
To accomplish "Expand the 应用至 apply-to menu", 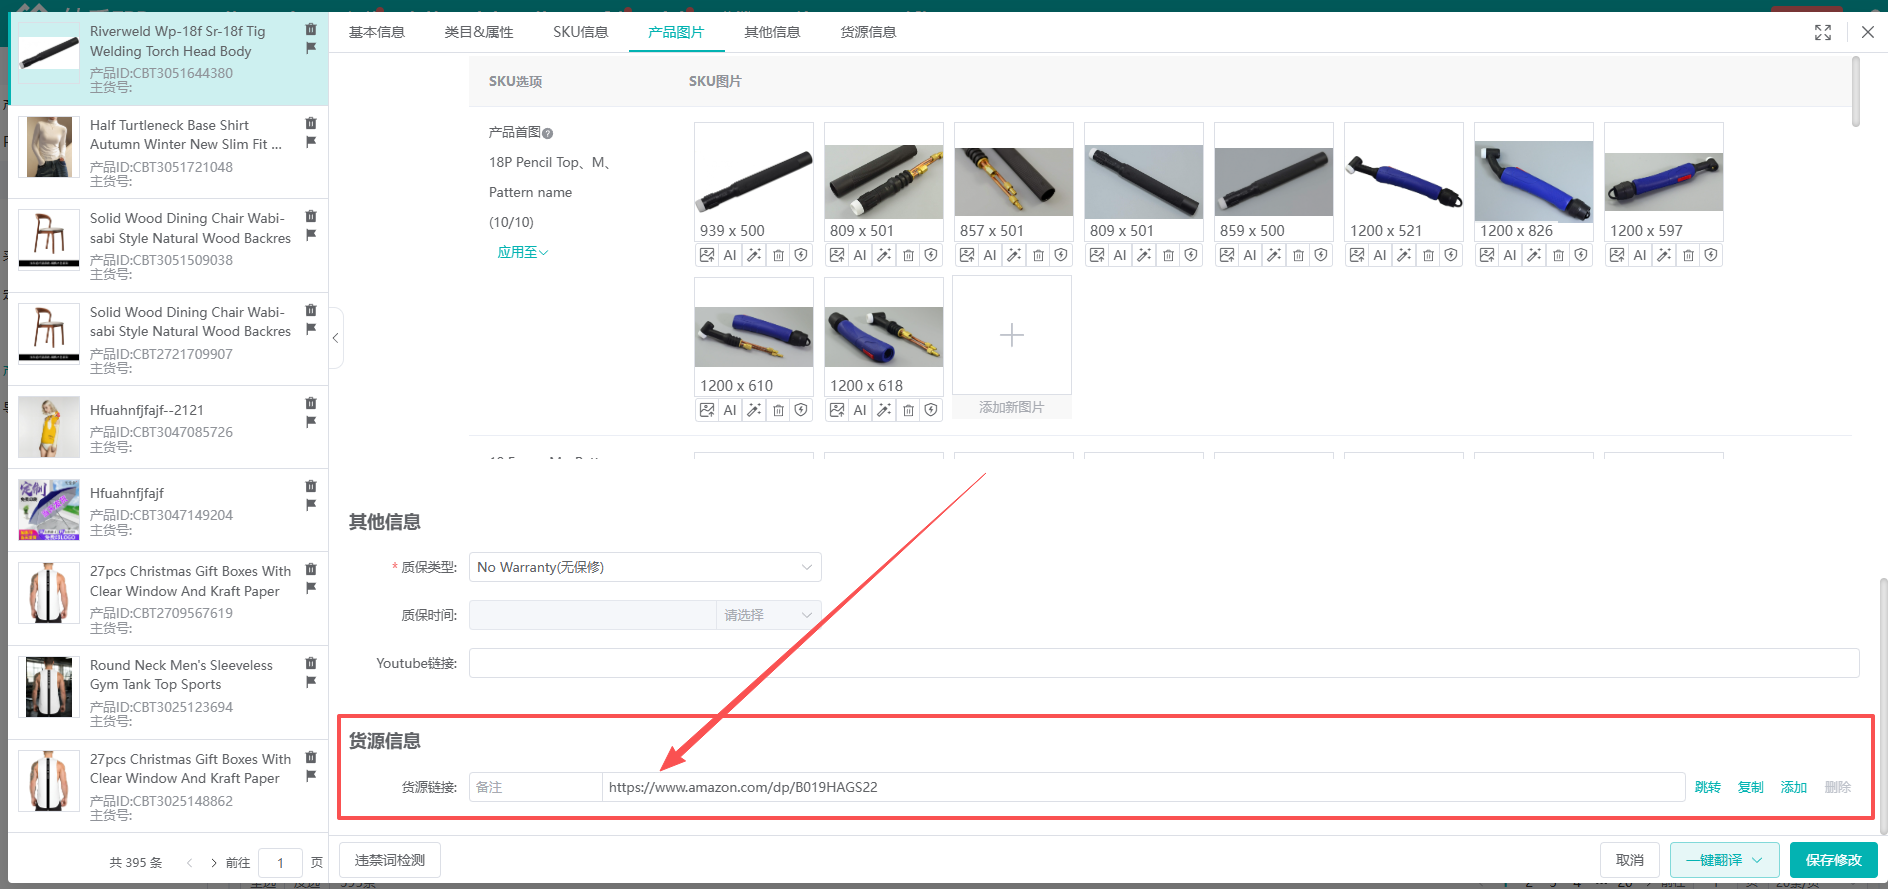I will click(523, 252).
